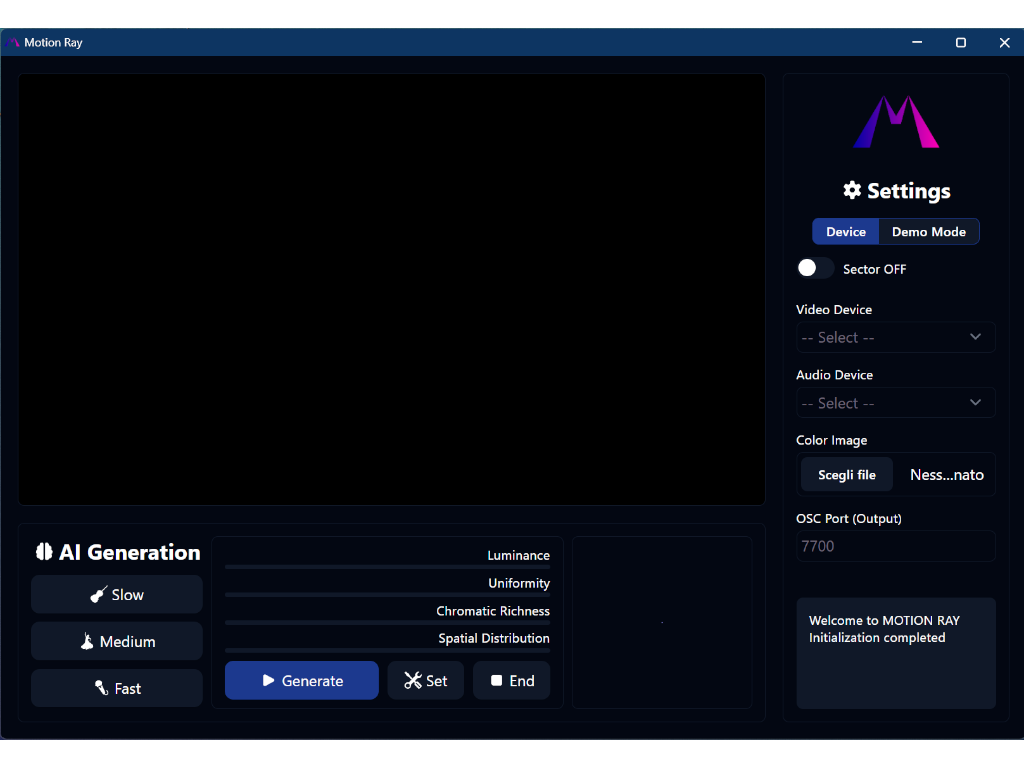The image size is (1024, 768).
Task: Click the OSC Port output field
Action: [x=895, y=546]
